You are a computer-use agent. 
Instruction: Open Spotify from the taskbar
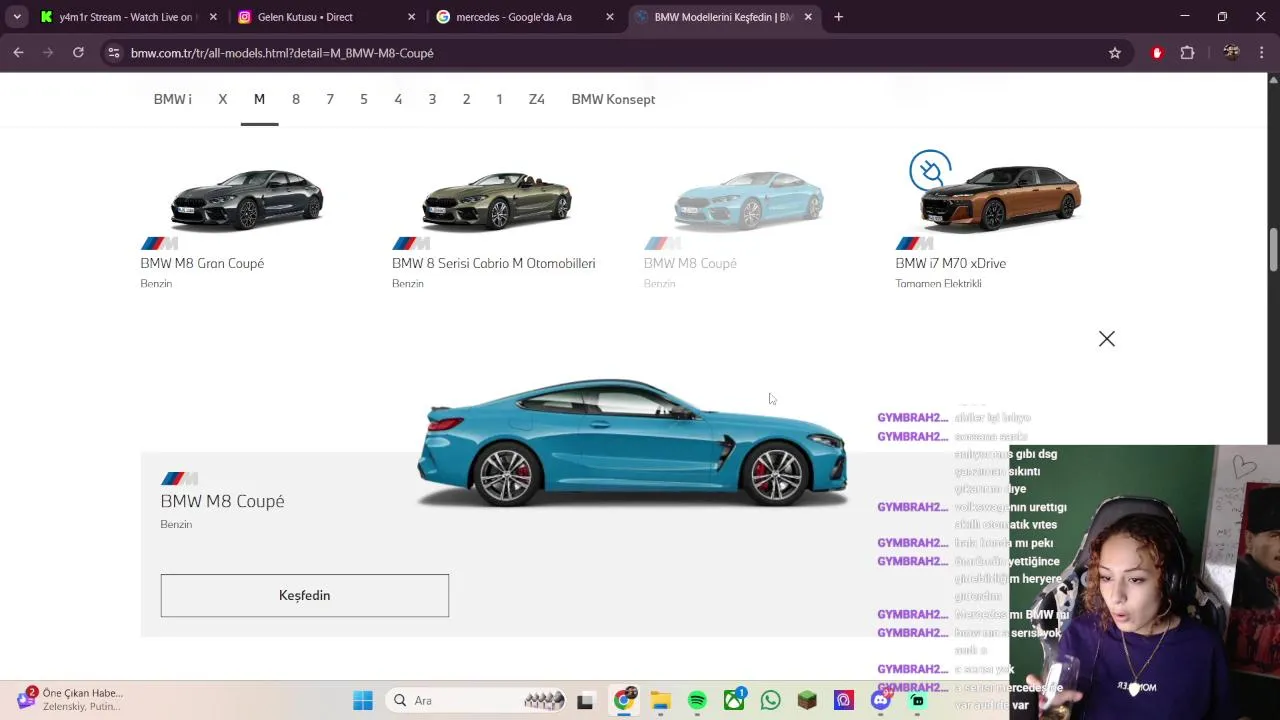(697, 701)
